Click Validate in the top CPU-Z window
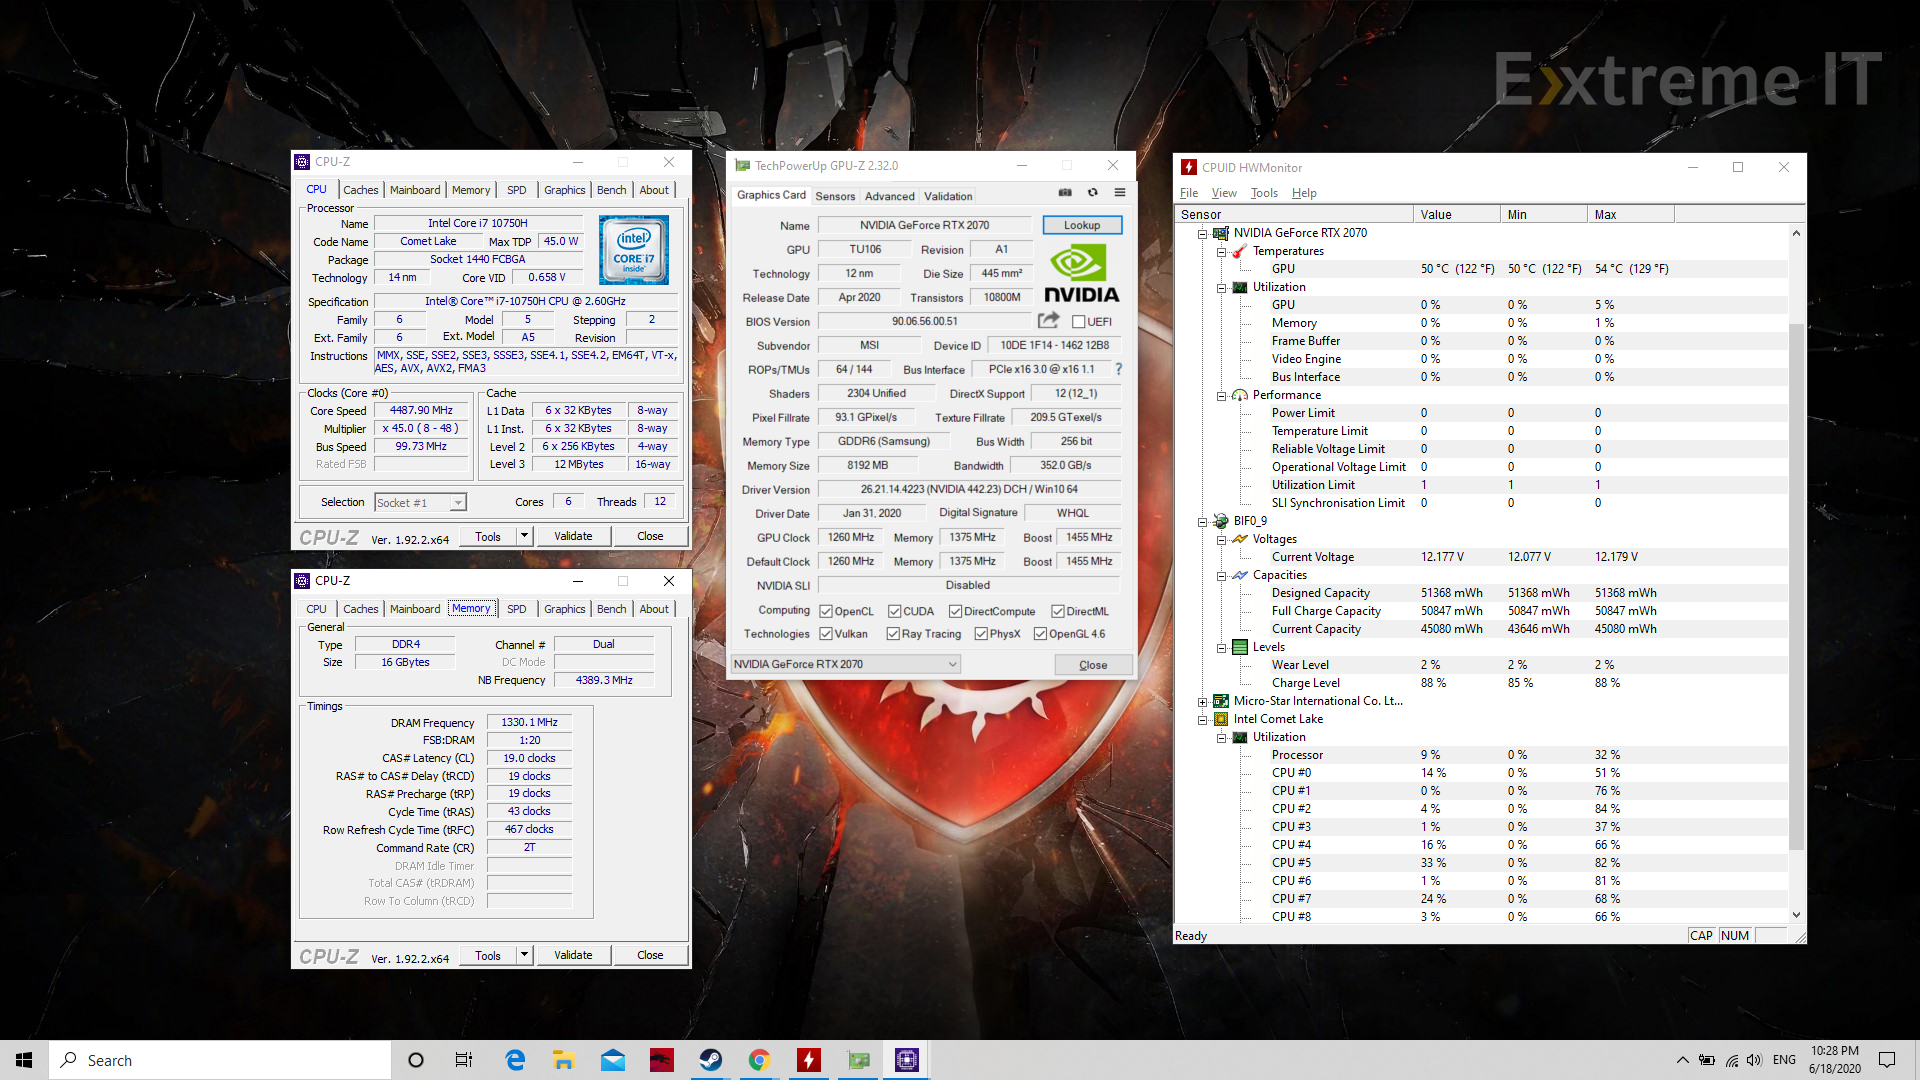This screenshot has height=1080, width=1920. (573, 536)
